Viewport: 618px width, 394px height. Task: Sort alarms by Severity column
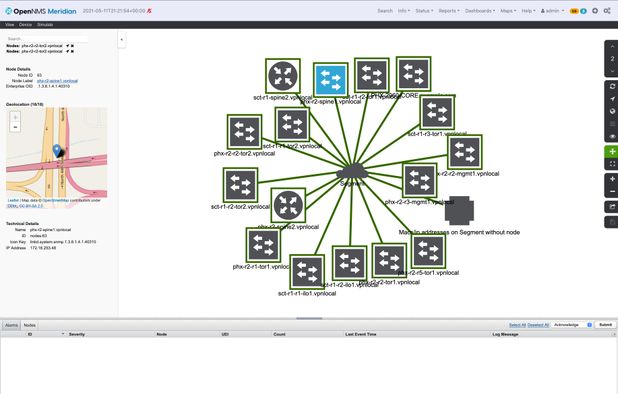tap(76, 334)
